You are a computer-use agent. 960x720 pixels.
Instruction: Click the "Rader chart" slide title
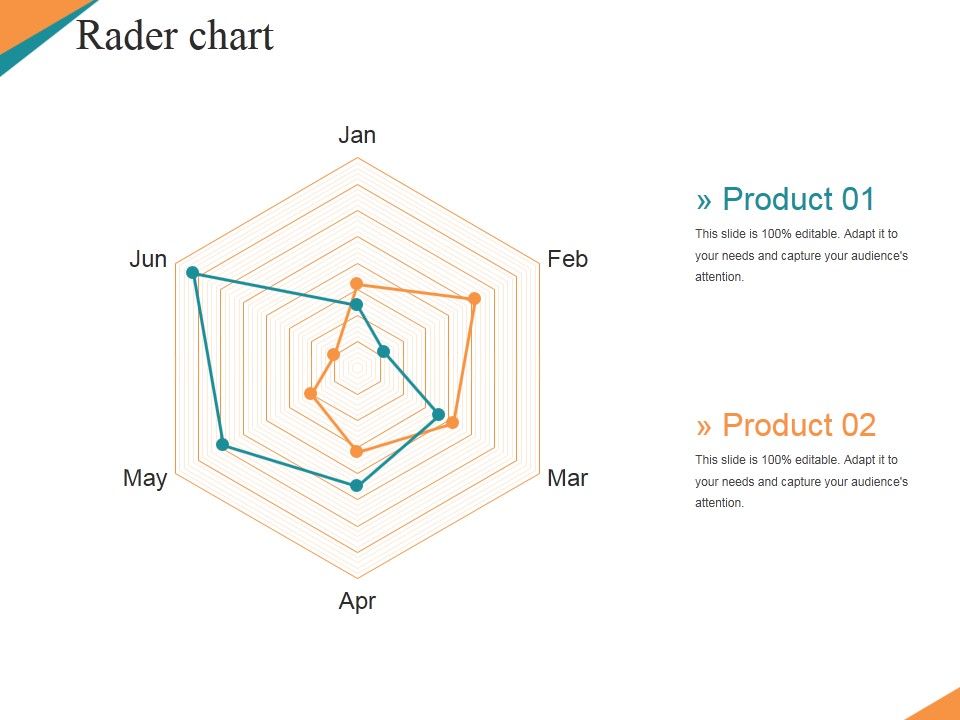pos(175,37)
